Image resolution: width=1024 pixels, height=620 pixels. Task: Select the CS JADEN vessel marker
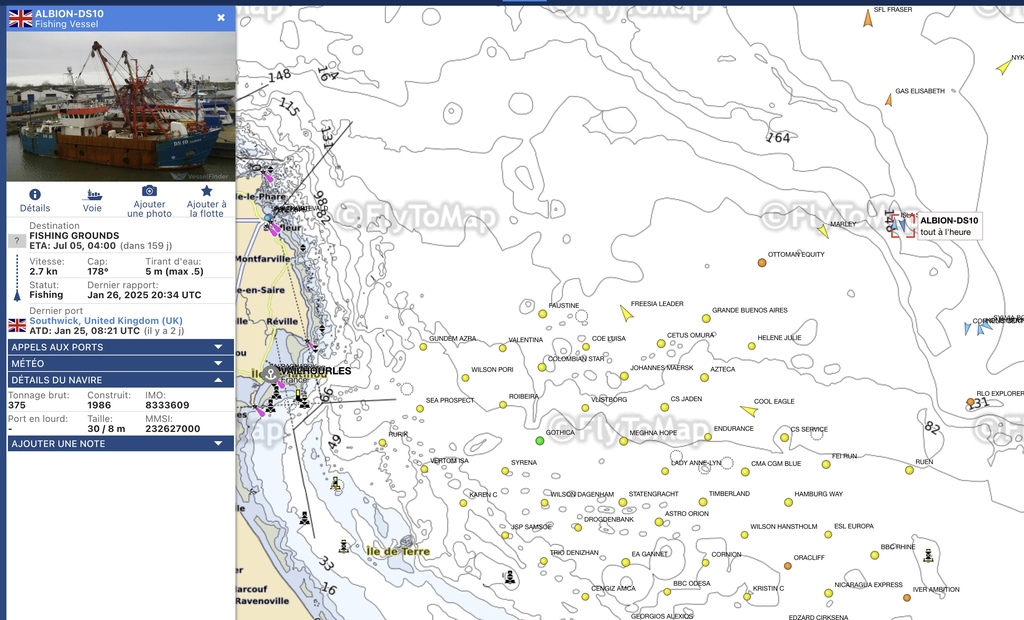pyautogui.click(x=664, y=407)
